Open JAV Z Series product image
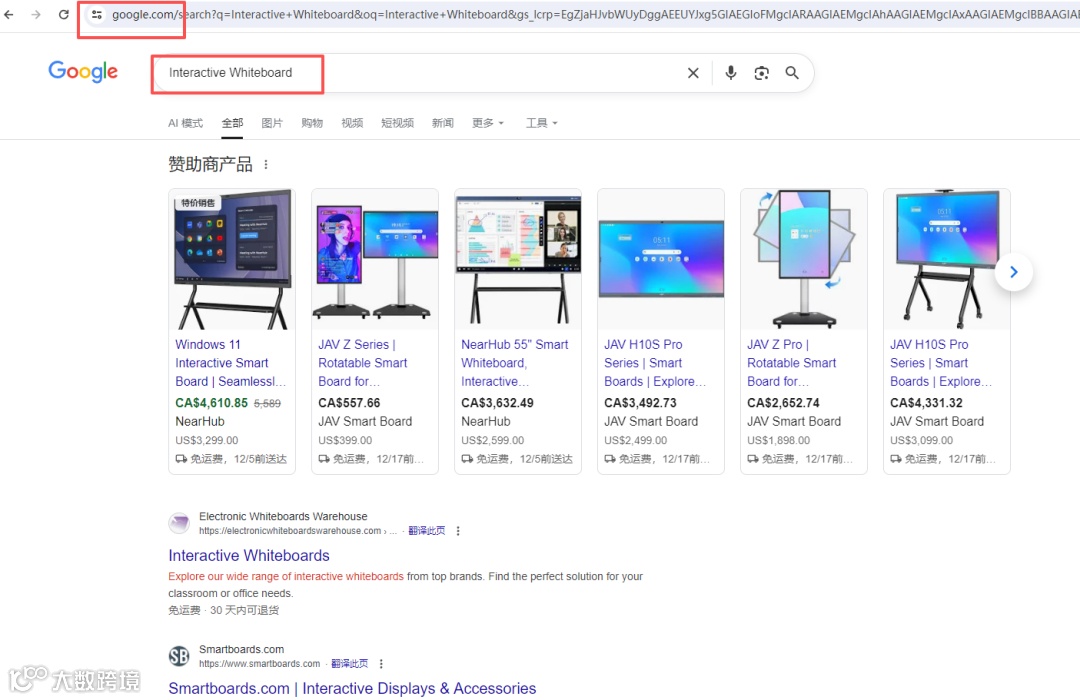Viewport: 1080px width, 700px height. pos(375,259)
